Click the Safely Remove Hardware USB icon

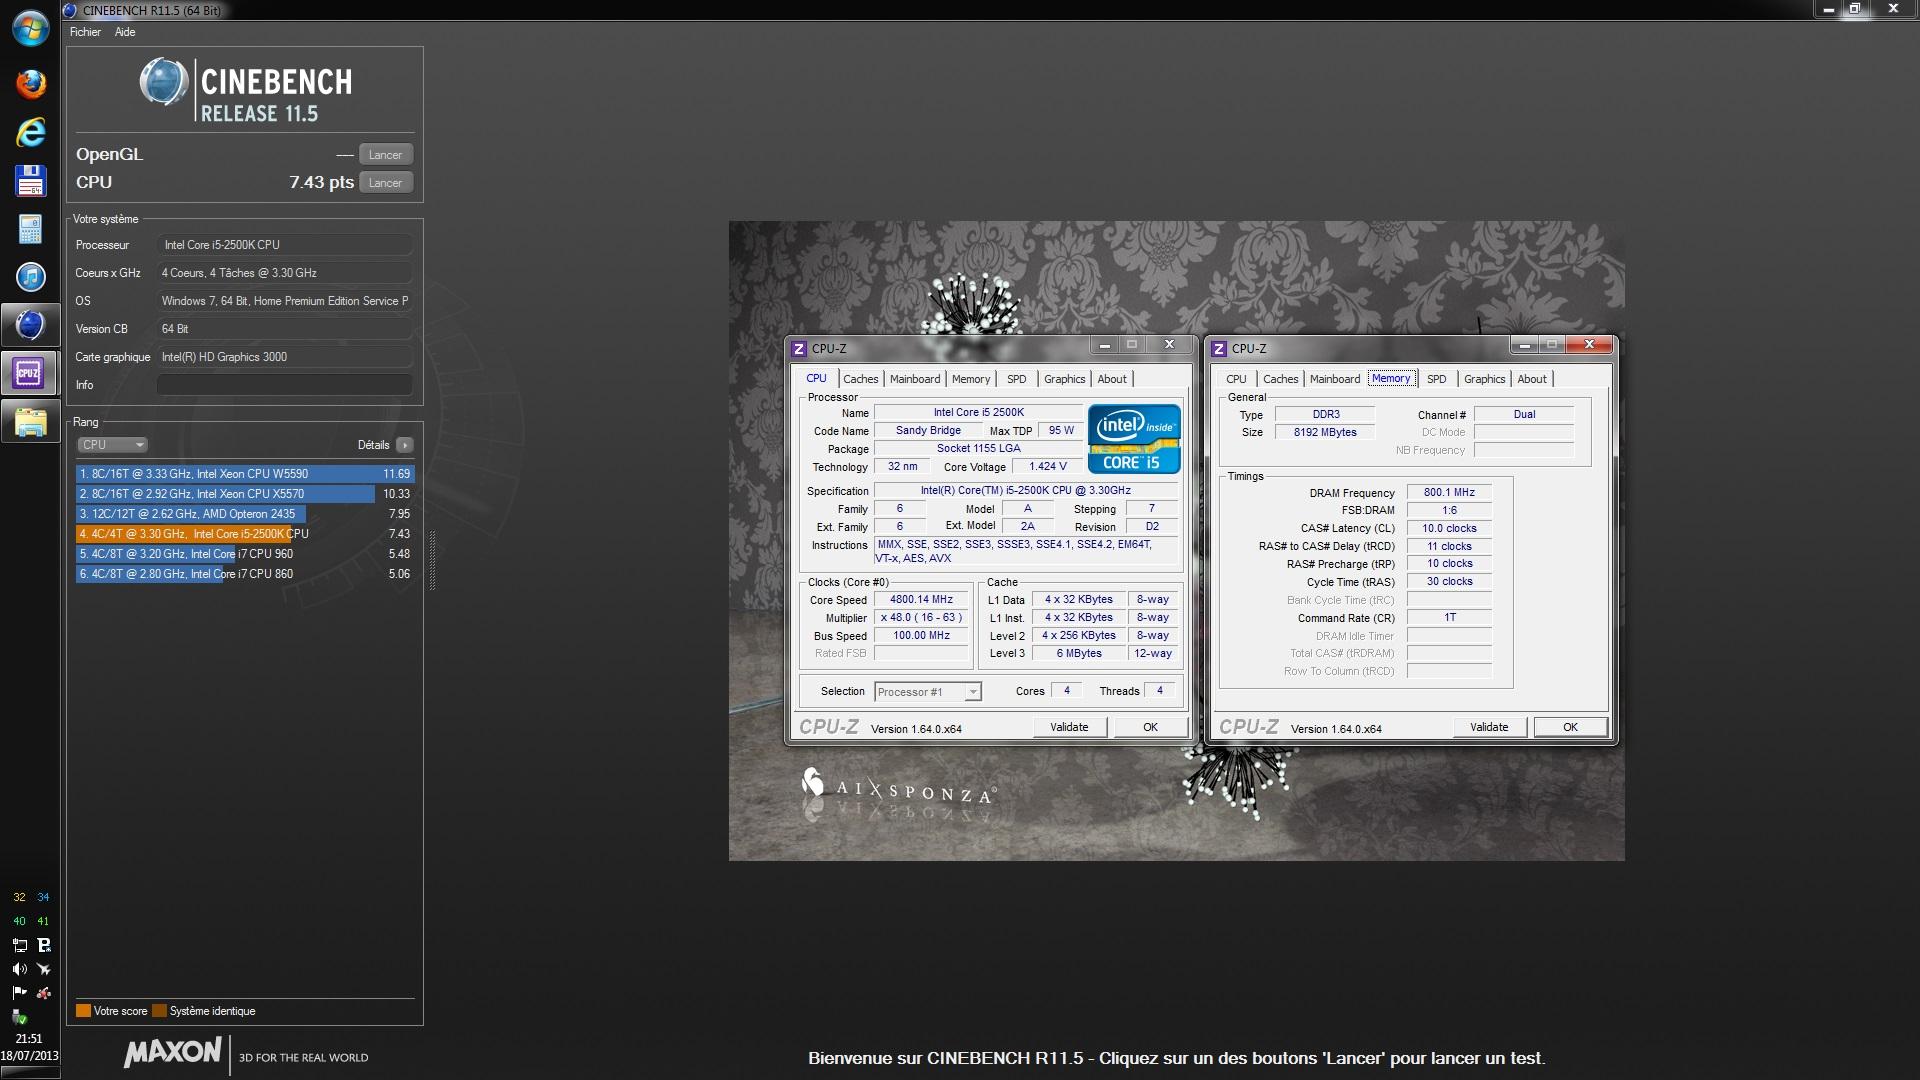(19, 1017)
